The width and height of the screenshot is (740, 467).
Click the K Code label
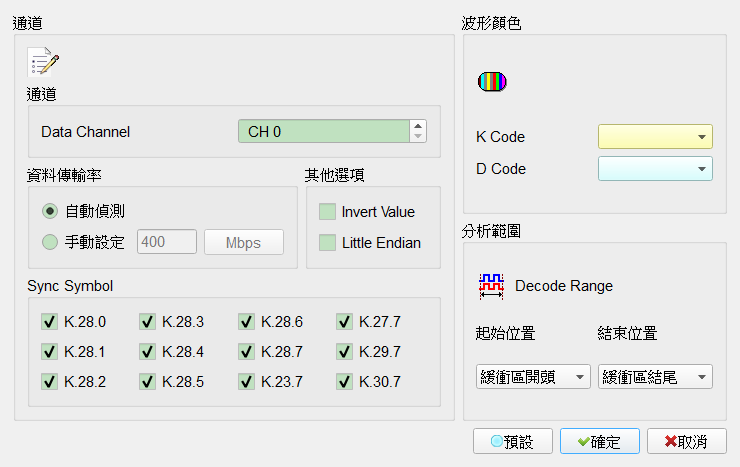(500, 137)
